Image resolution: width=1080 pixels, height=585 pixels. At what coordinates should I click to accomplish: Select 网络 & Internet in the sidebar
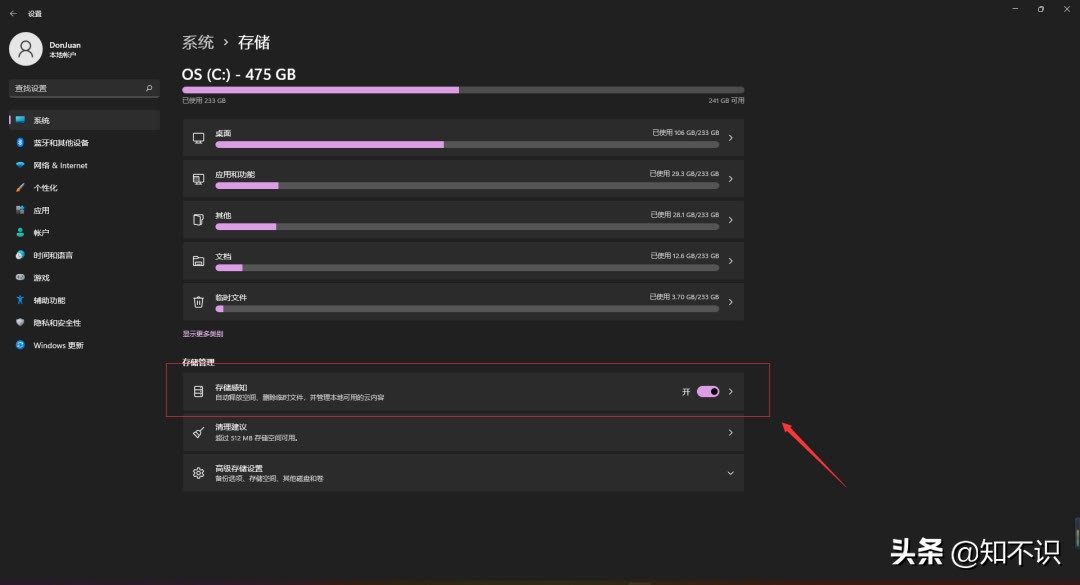click(60, 165)
